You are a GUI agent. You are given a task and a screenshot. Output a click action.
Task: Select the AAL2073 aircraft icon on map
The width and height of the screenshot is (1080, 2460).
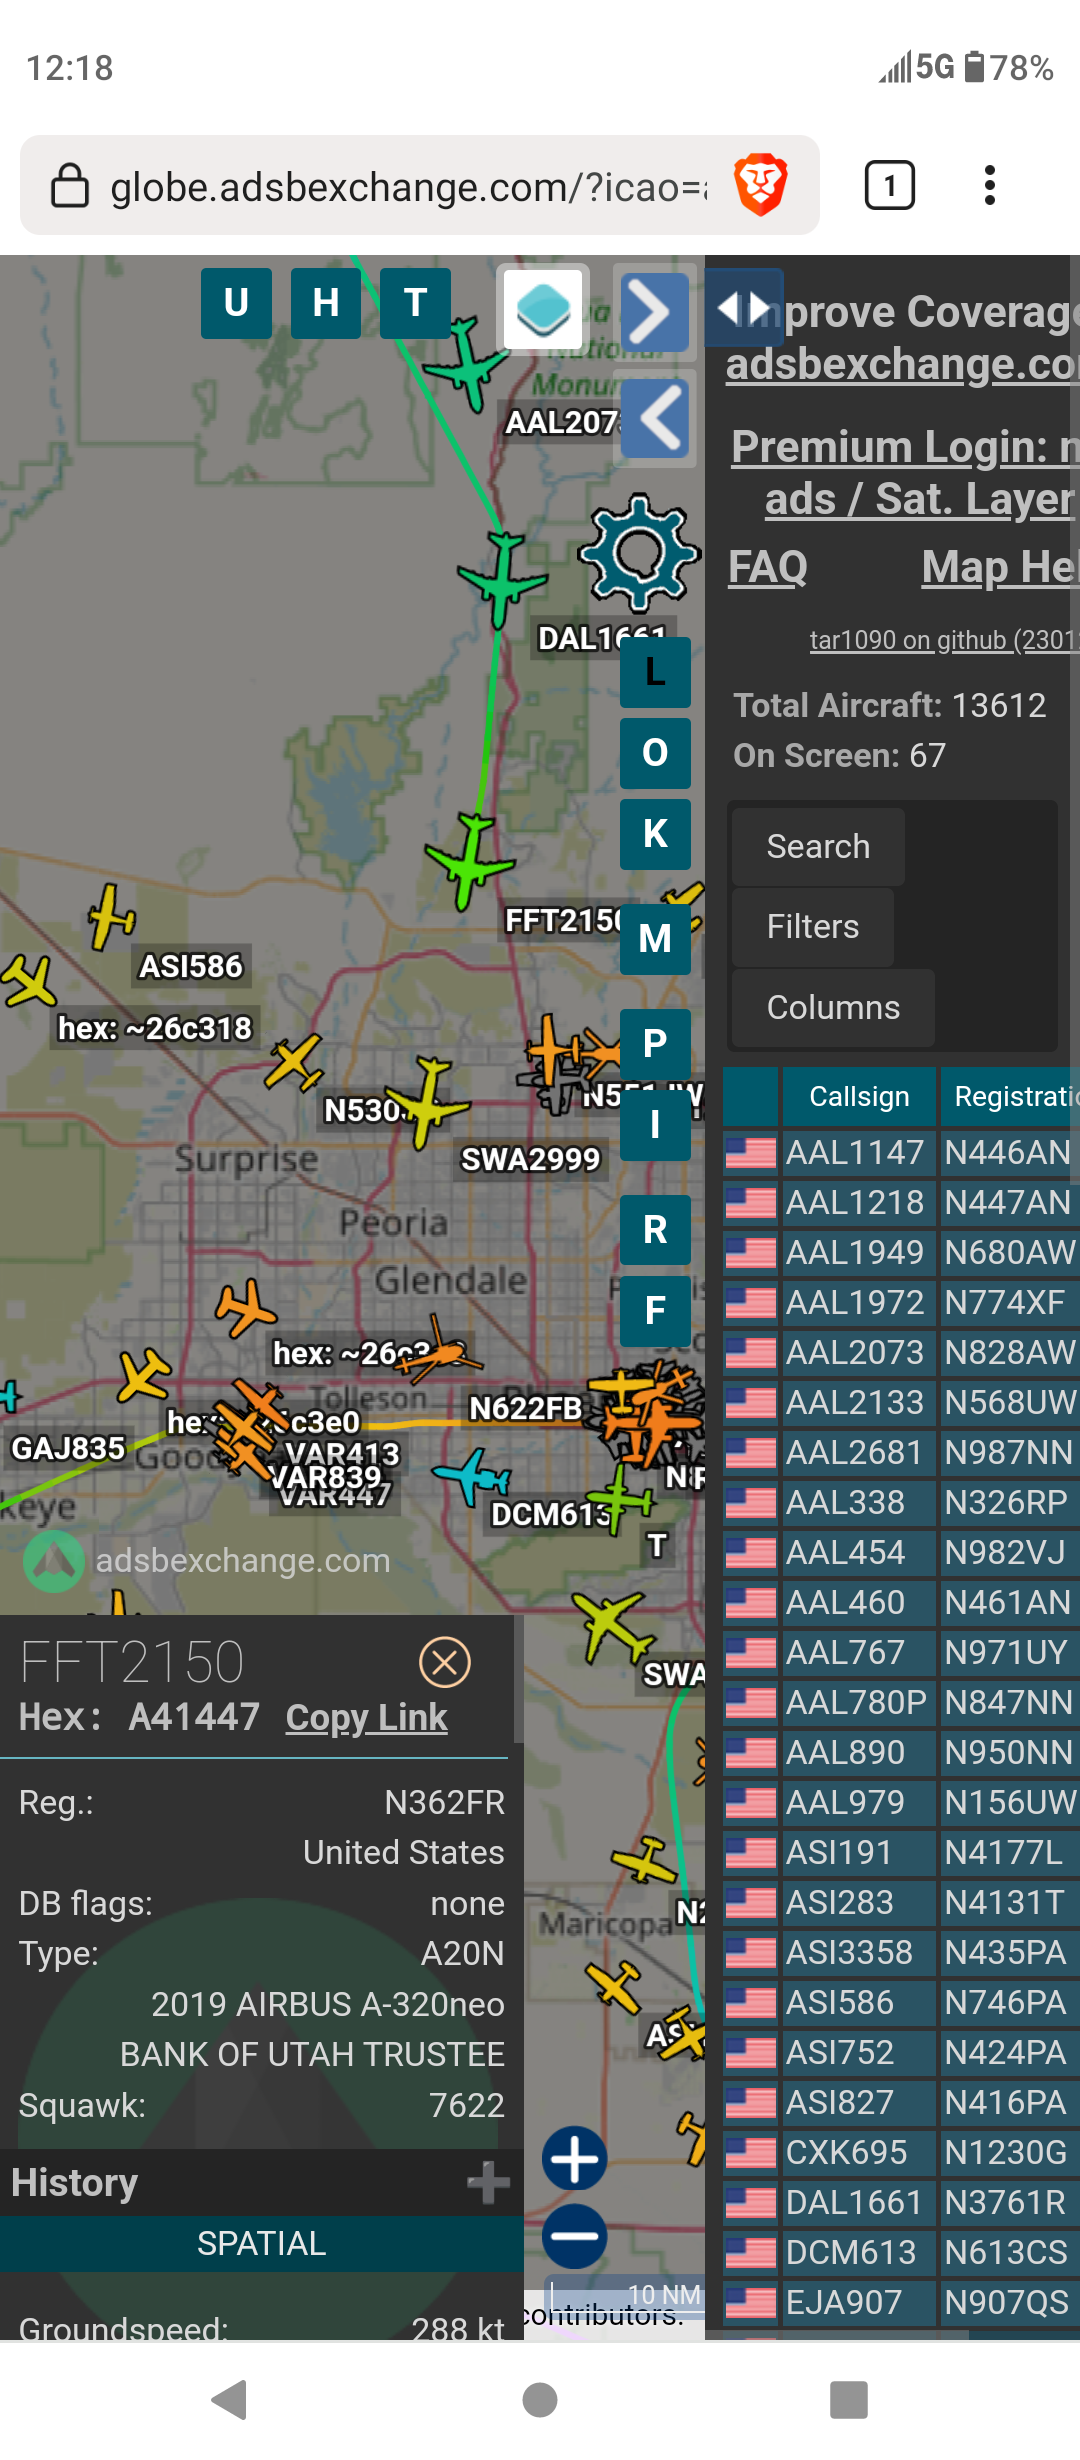468,365
